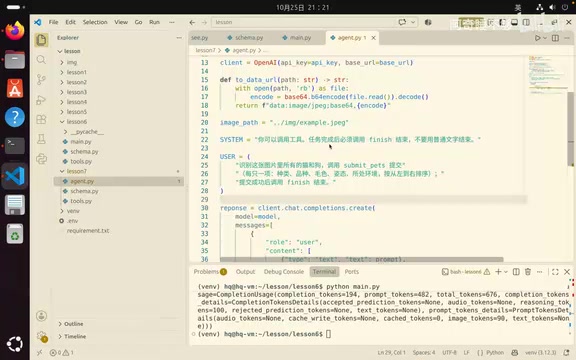Open the Run menu
This screenshot has height=360, width=576.
click(x=155, y=22)
